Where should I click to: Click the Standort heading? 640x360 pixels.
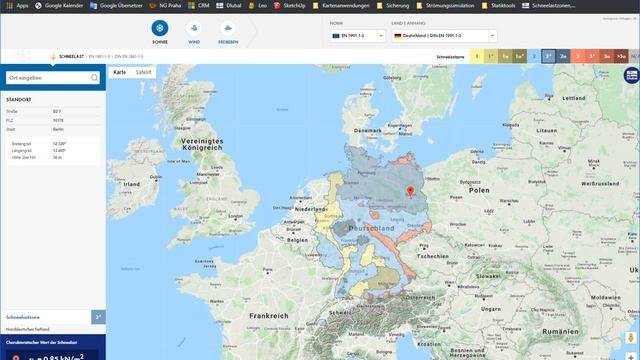pyautogui.click(x=18, y=100)
